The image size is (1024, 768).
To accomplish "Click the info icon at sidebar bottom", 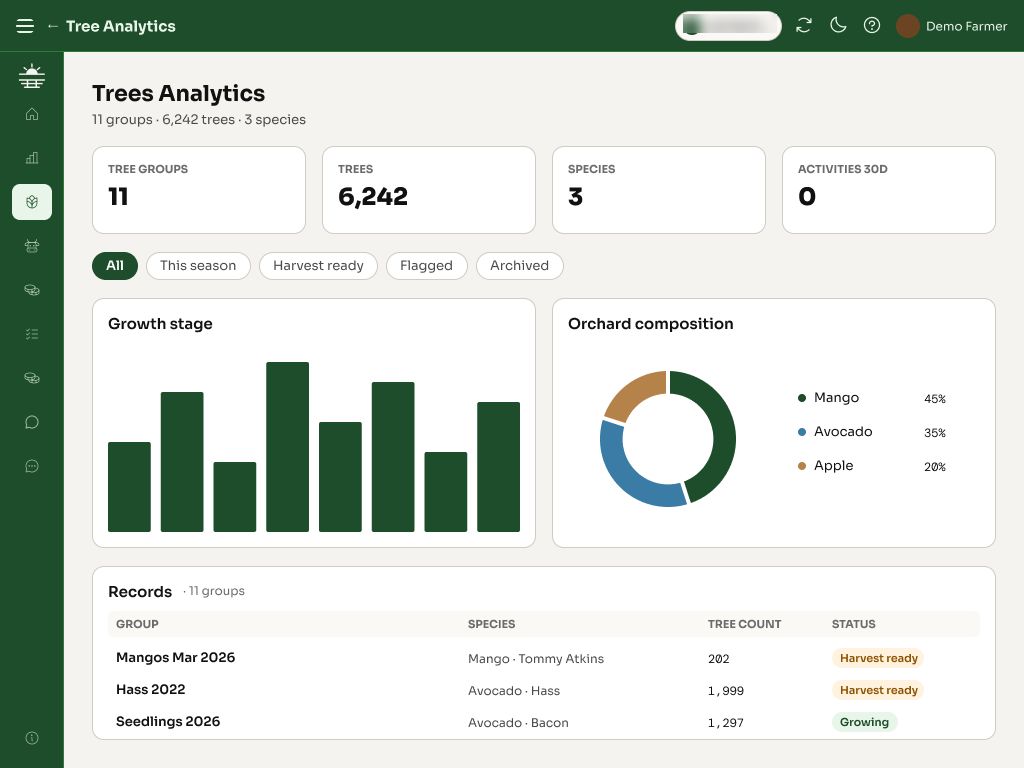I will click(x=31, y=738).
